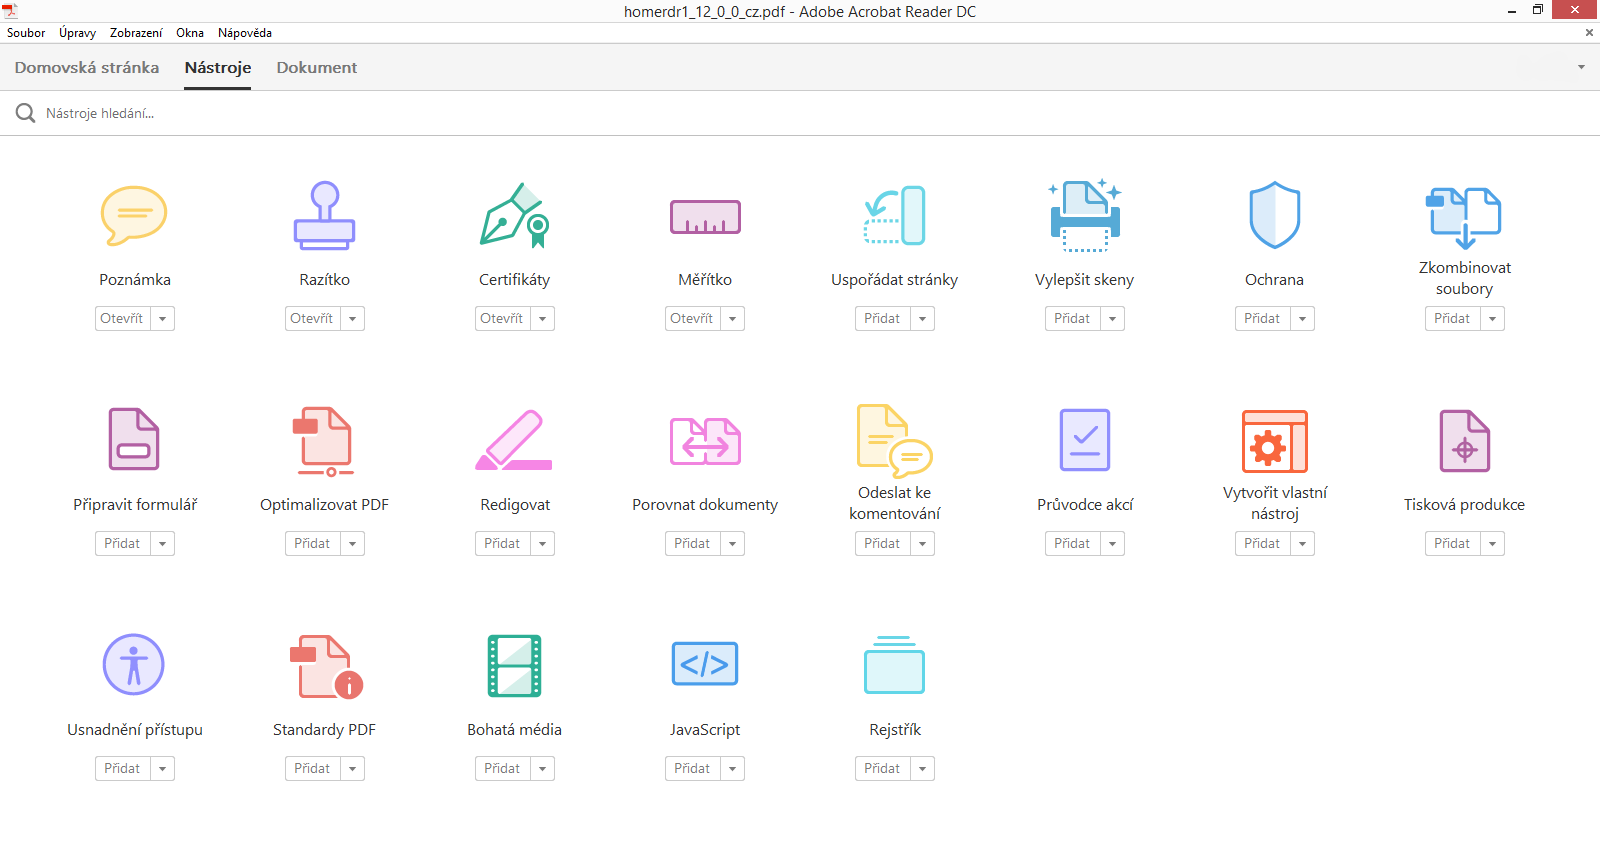The image size is (1600, 860).
Task: Select the Průvodce akcí checklist icon
Action: pos(1085,440)
